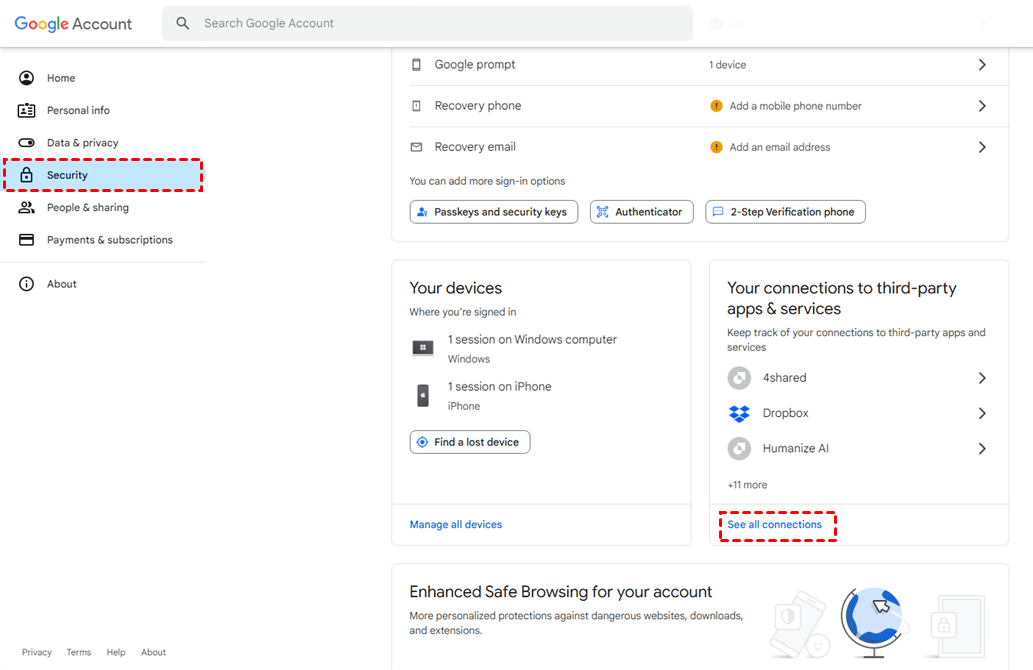
Task: Click the search magnifier icon
Action: [x=183, y=23]
